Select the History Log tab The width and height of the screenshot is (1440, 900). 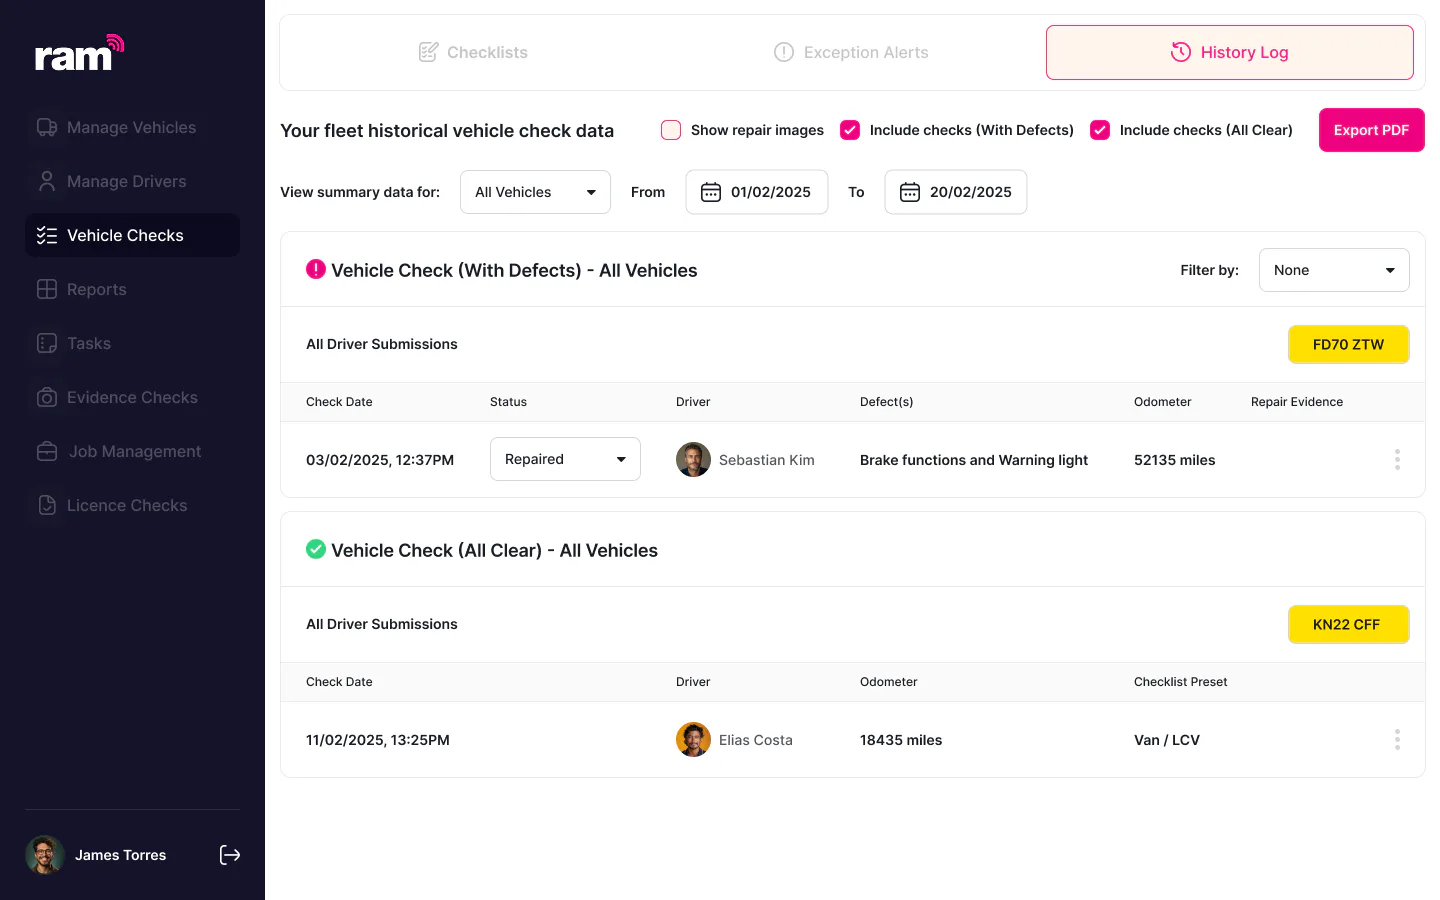coord(1230,52)
